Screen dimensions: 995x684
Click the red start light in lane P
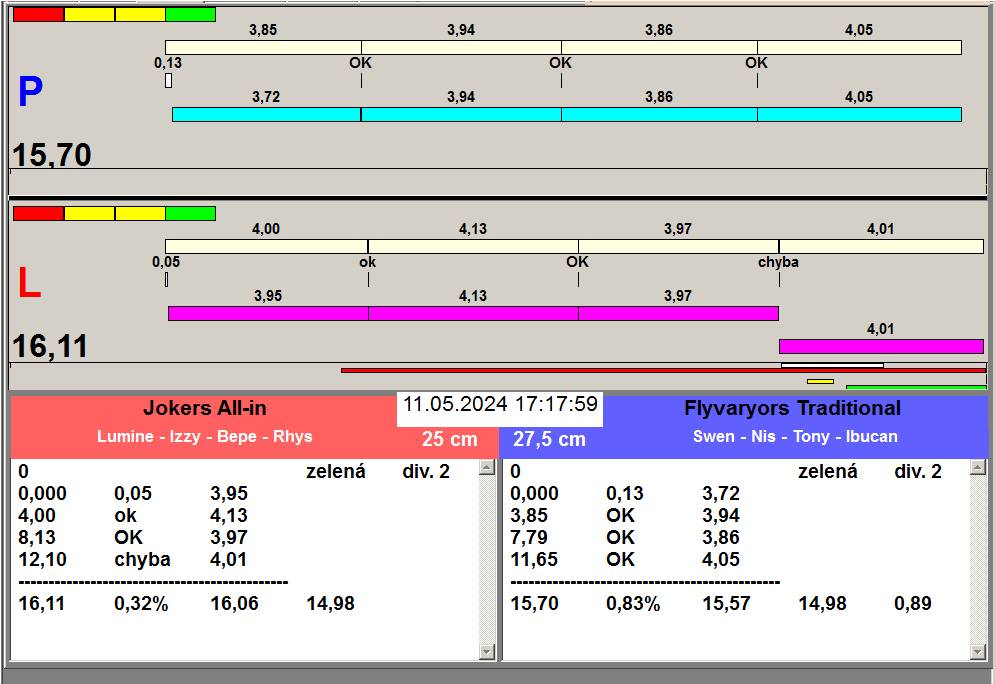point(39,15)
